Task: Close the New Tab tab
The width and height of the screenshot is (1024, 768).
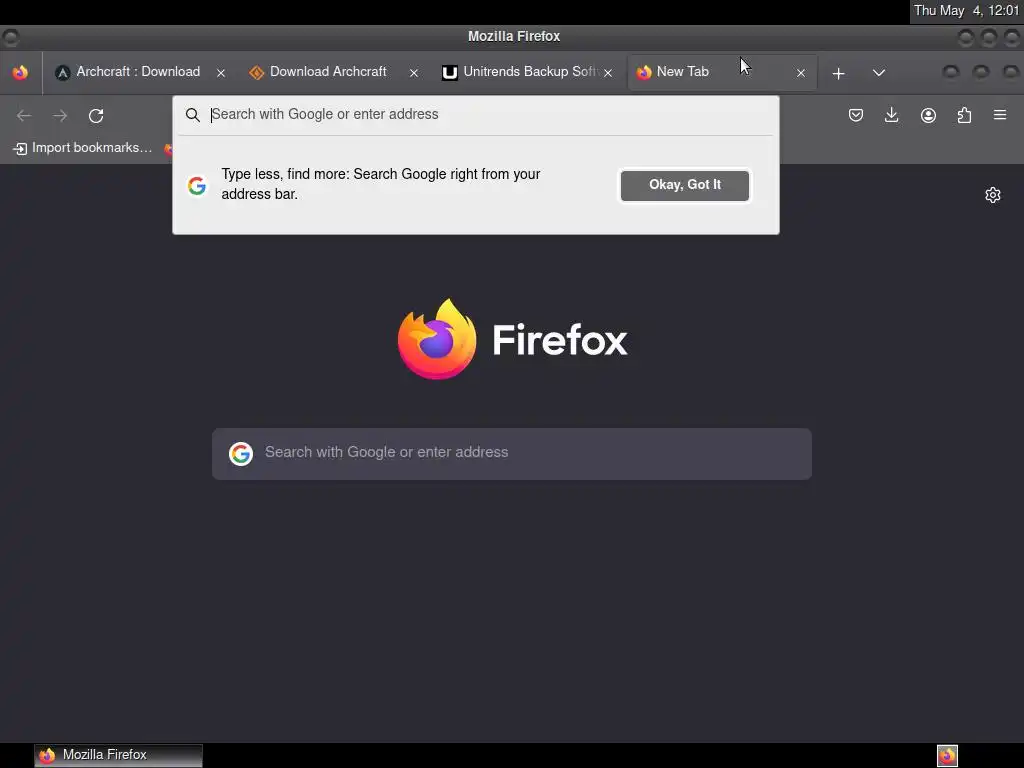Action: (801, 73)
